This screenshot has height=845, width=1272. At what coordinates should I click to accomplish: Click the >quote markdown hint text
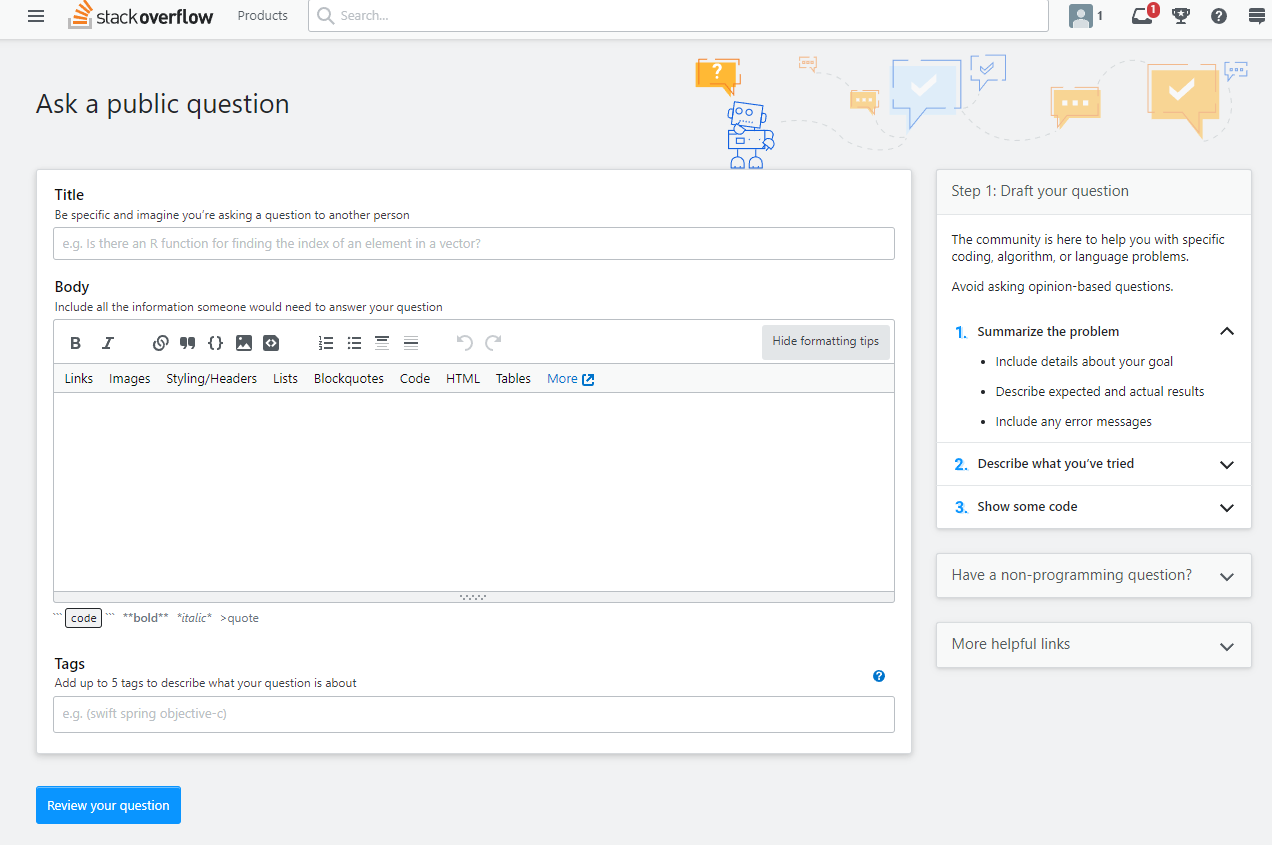pyautogui.click(x=240, y=619)
